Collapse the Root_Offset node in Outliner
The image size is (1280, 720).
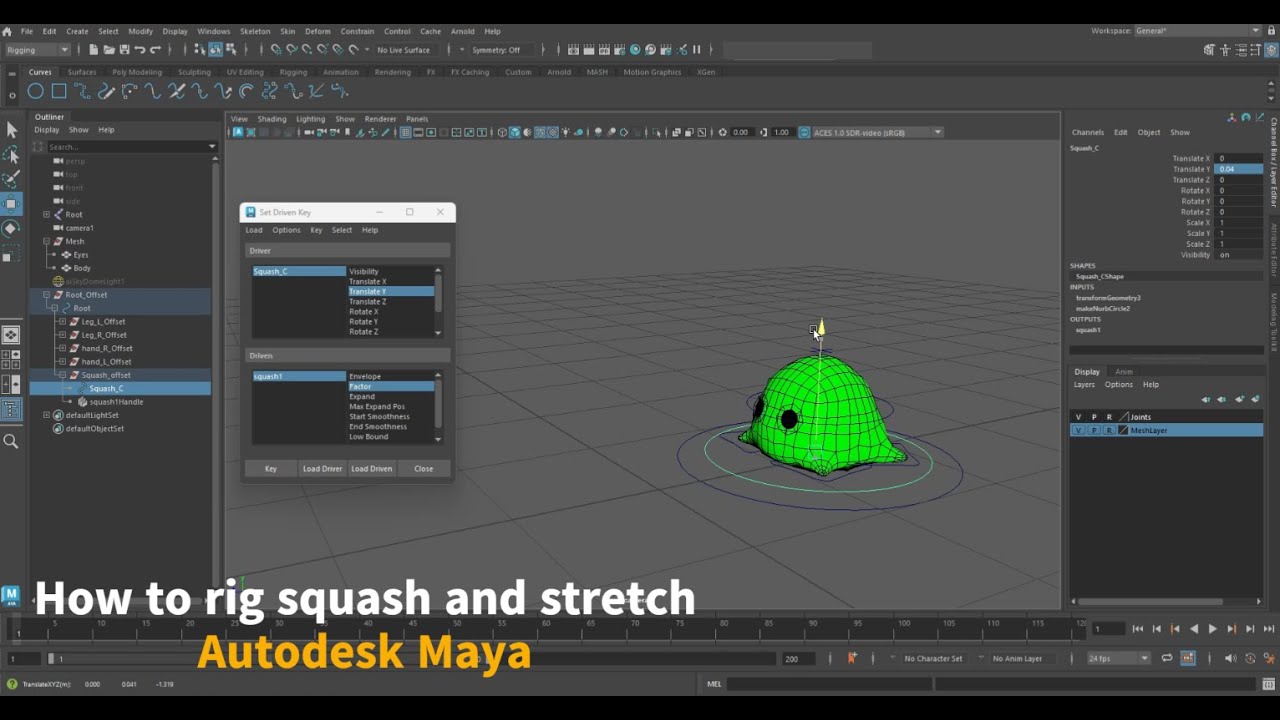click(x=46, y=295)
